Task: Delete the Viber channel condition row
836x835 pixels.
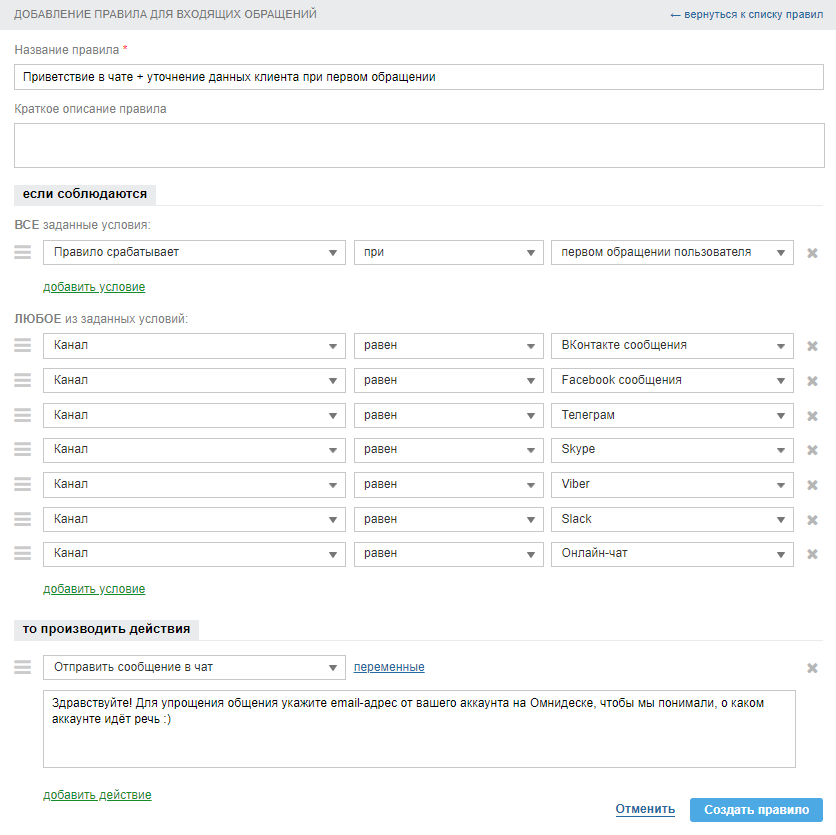Action: [812, 485]
